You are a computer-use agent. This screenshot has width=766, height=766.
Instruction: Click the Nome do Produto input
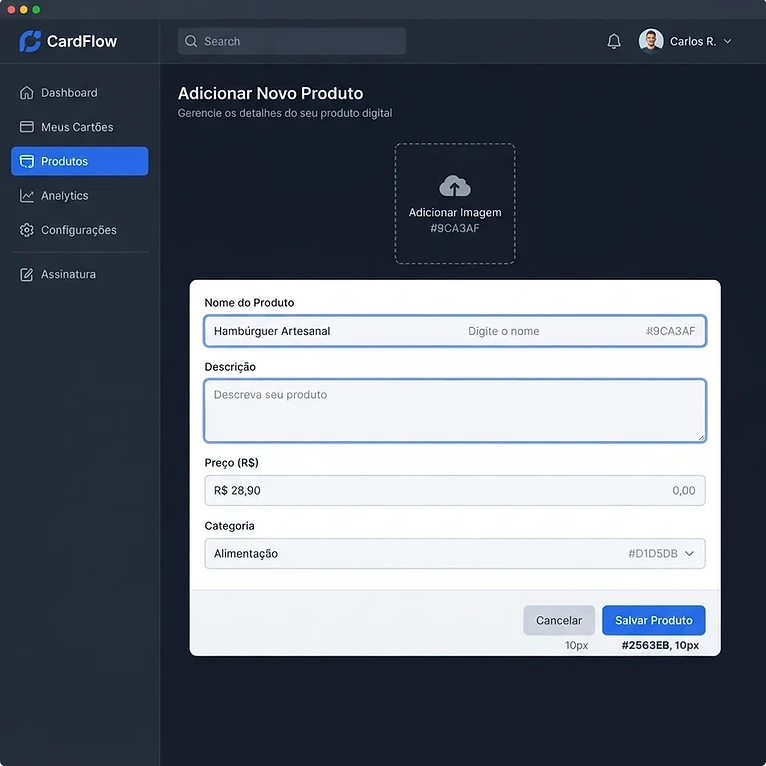455,331
